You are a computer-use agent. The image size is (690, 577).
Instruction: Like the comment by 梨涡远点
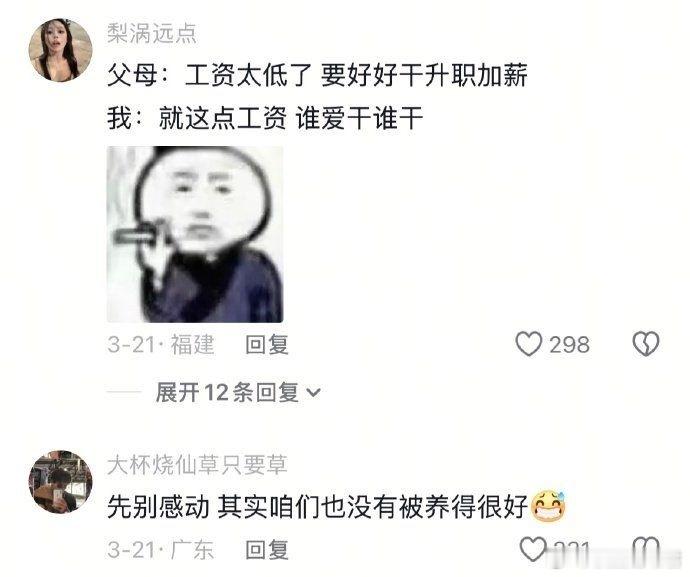point(529,344)
